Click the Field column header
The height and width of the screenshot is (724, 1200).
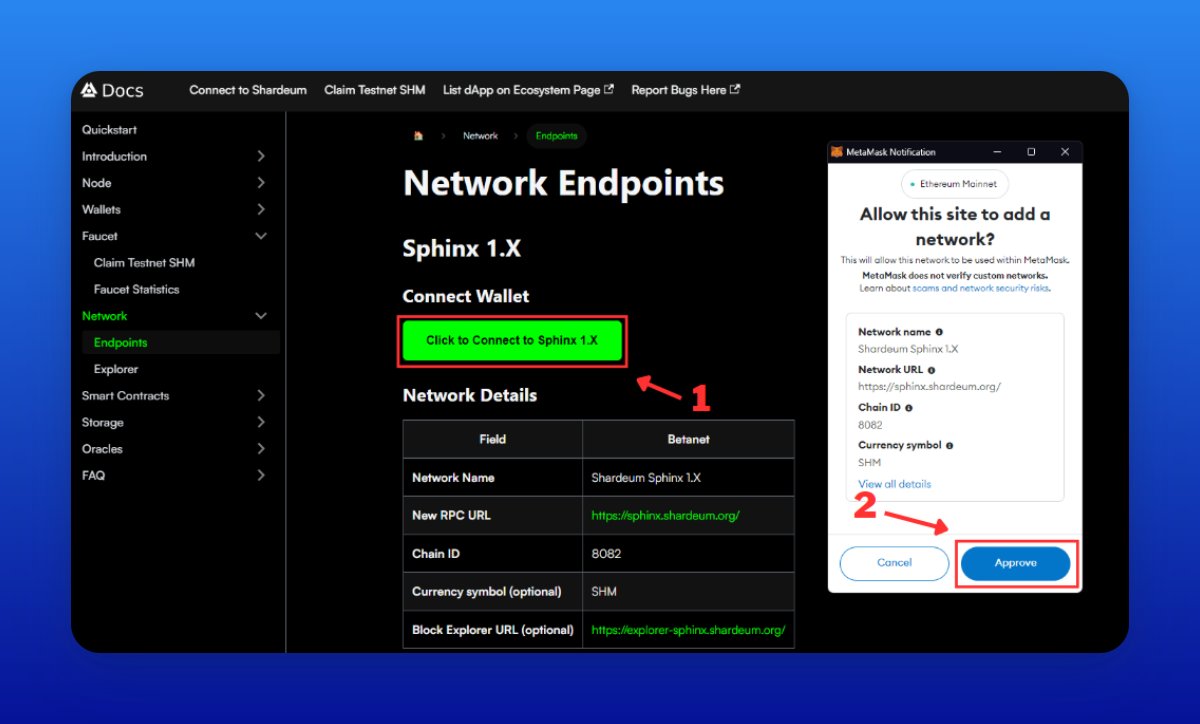[x=493, y=439]
